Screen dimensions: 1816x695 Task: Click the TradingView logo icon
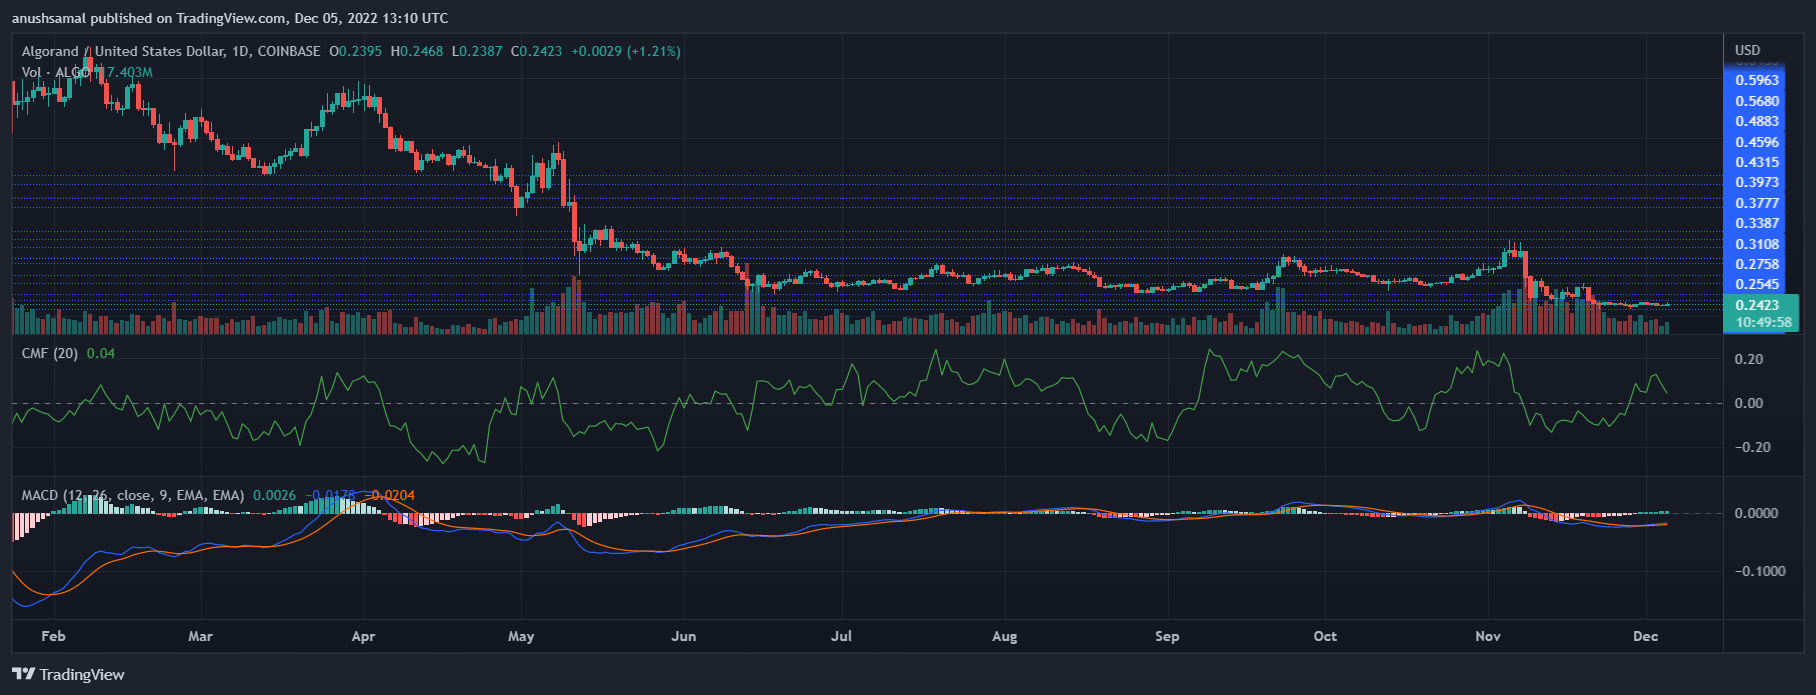[23, 674]
